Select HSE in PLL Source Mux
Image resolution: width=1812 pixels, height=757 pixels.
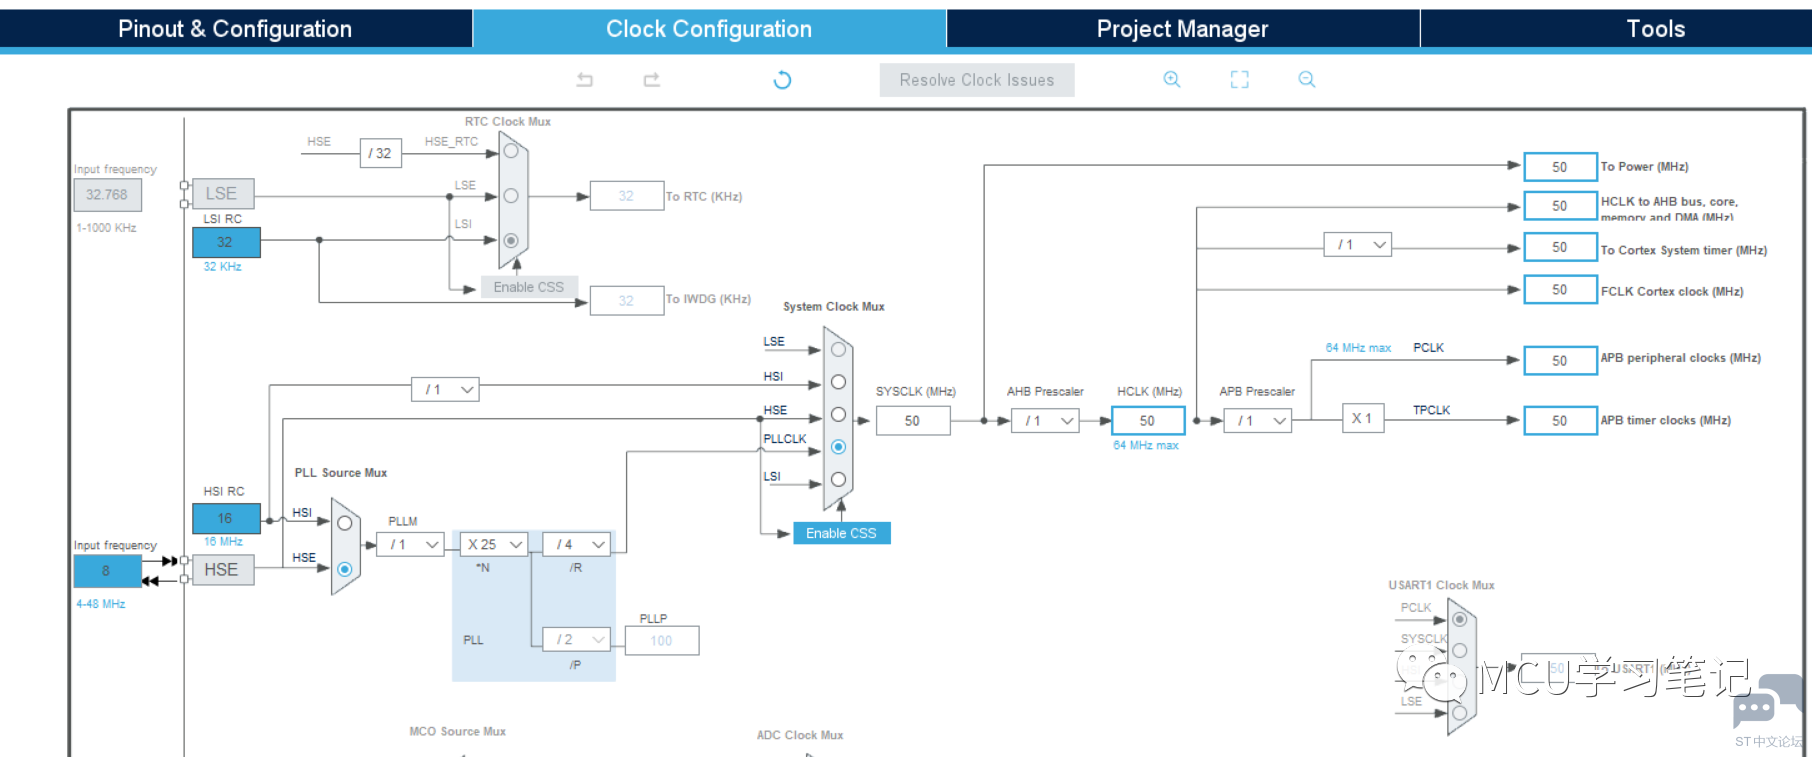pos(345,569)
